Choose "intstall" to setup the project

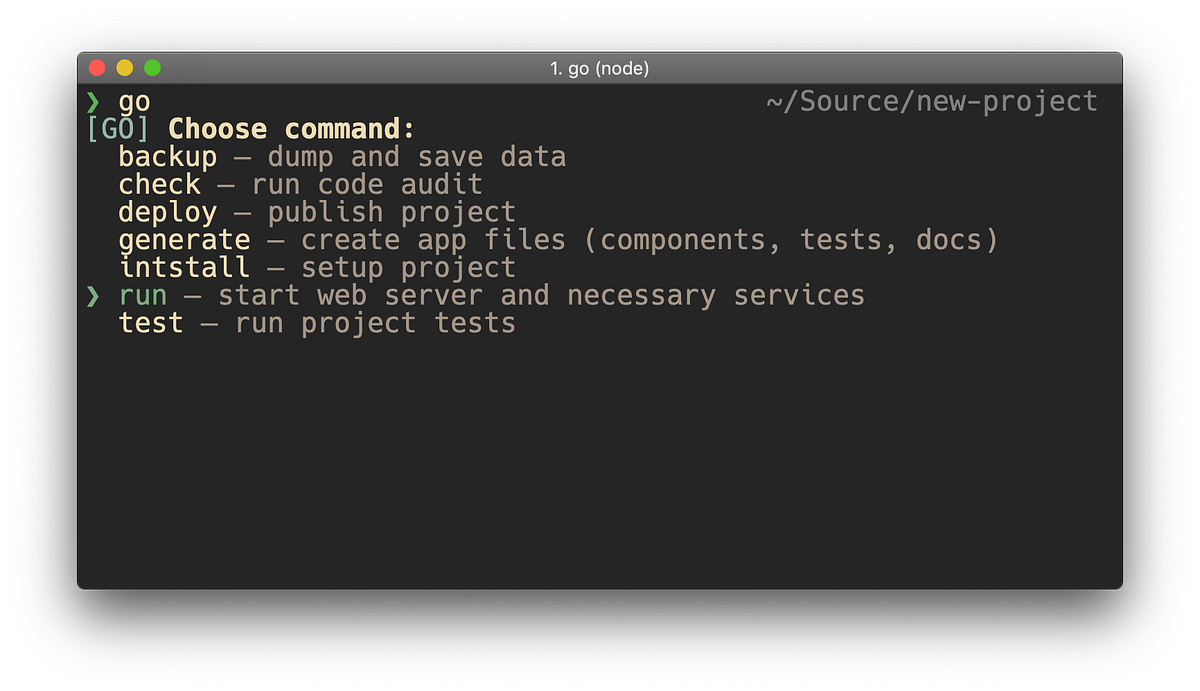point(184,267)
